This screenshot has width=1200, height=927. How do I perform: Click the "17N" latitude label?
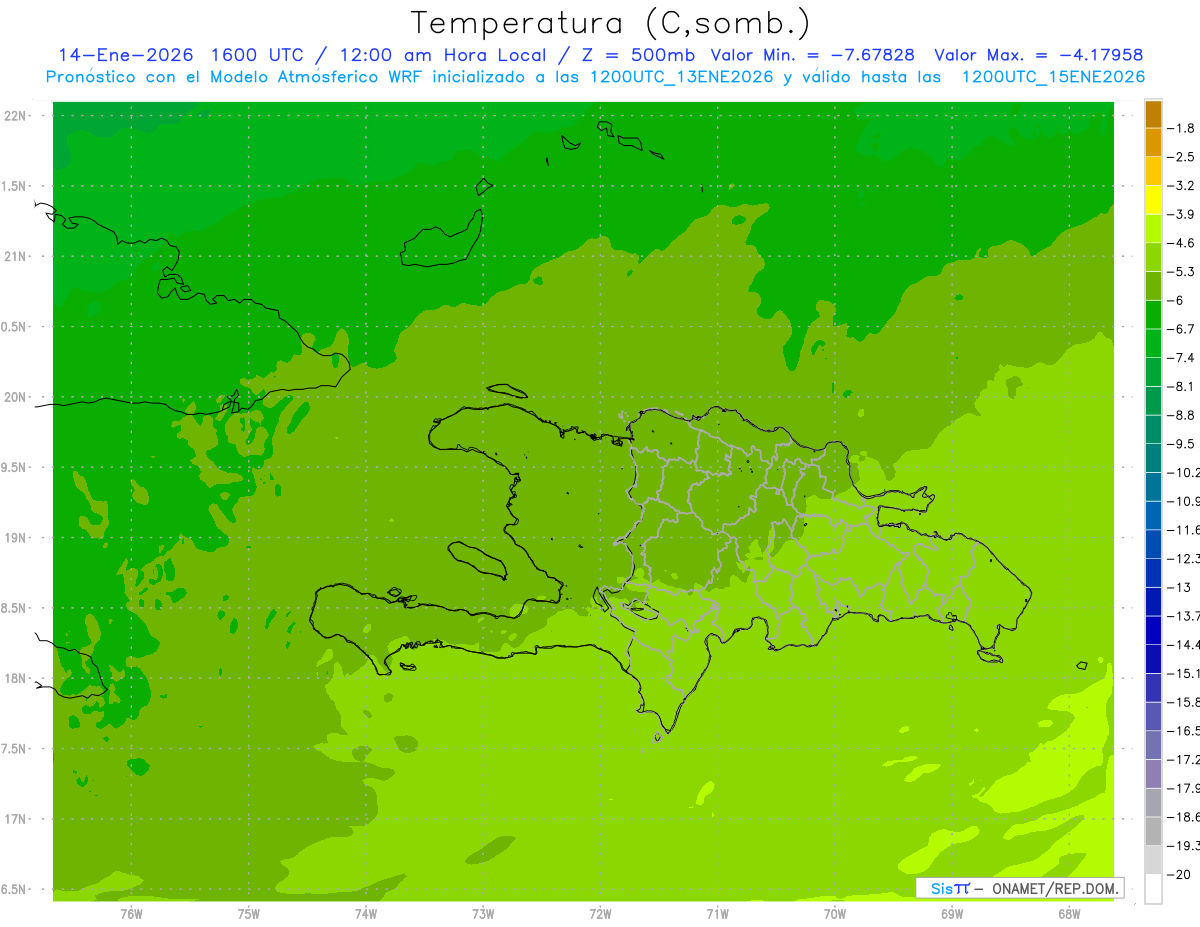(x=16, y=819)
